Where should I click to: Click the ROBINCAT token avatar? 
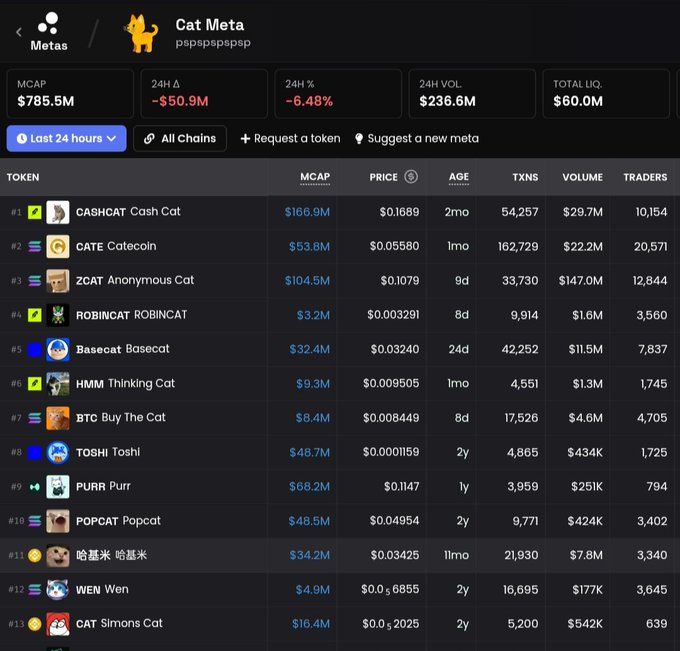[58, 315]
